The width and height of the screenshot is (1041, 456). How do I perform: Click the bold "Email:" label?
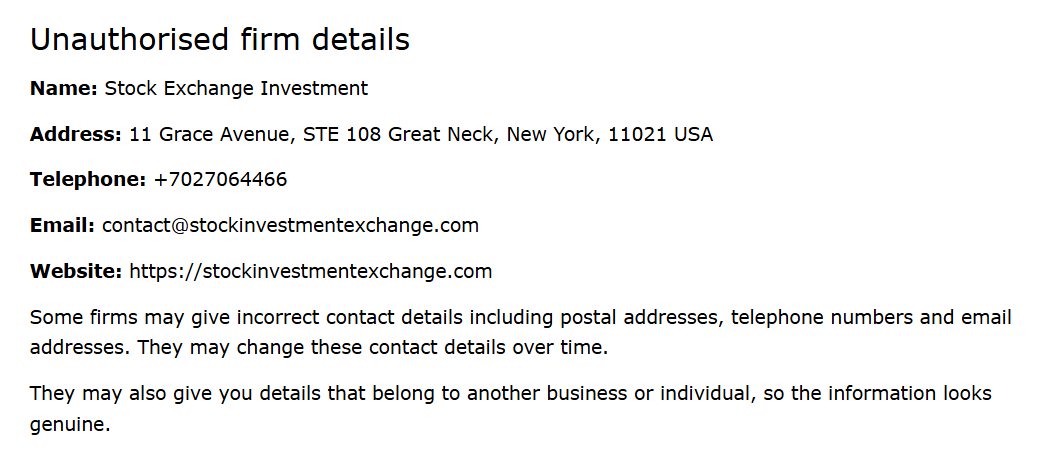(x=62, y=226)
